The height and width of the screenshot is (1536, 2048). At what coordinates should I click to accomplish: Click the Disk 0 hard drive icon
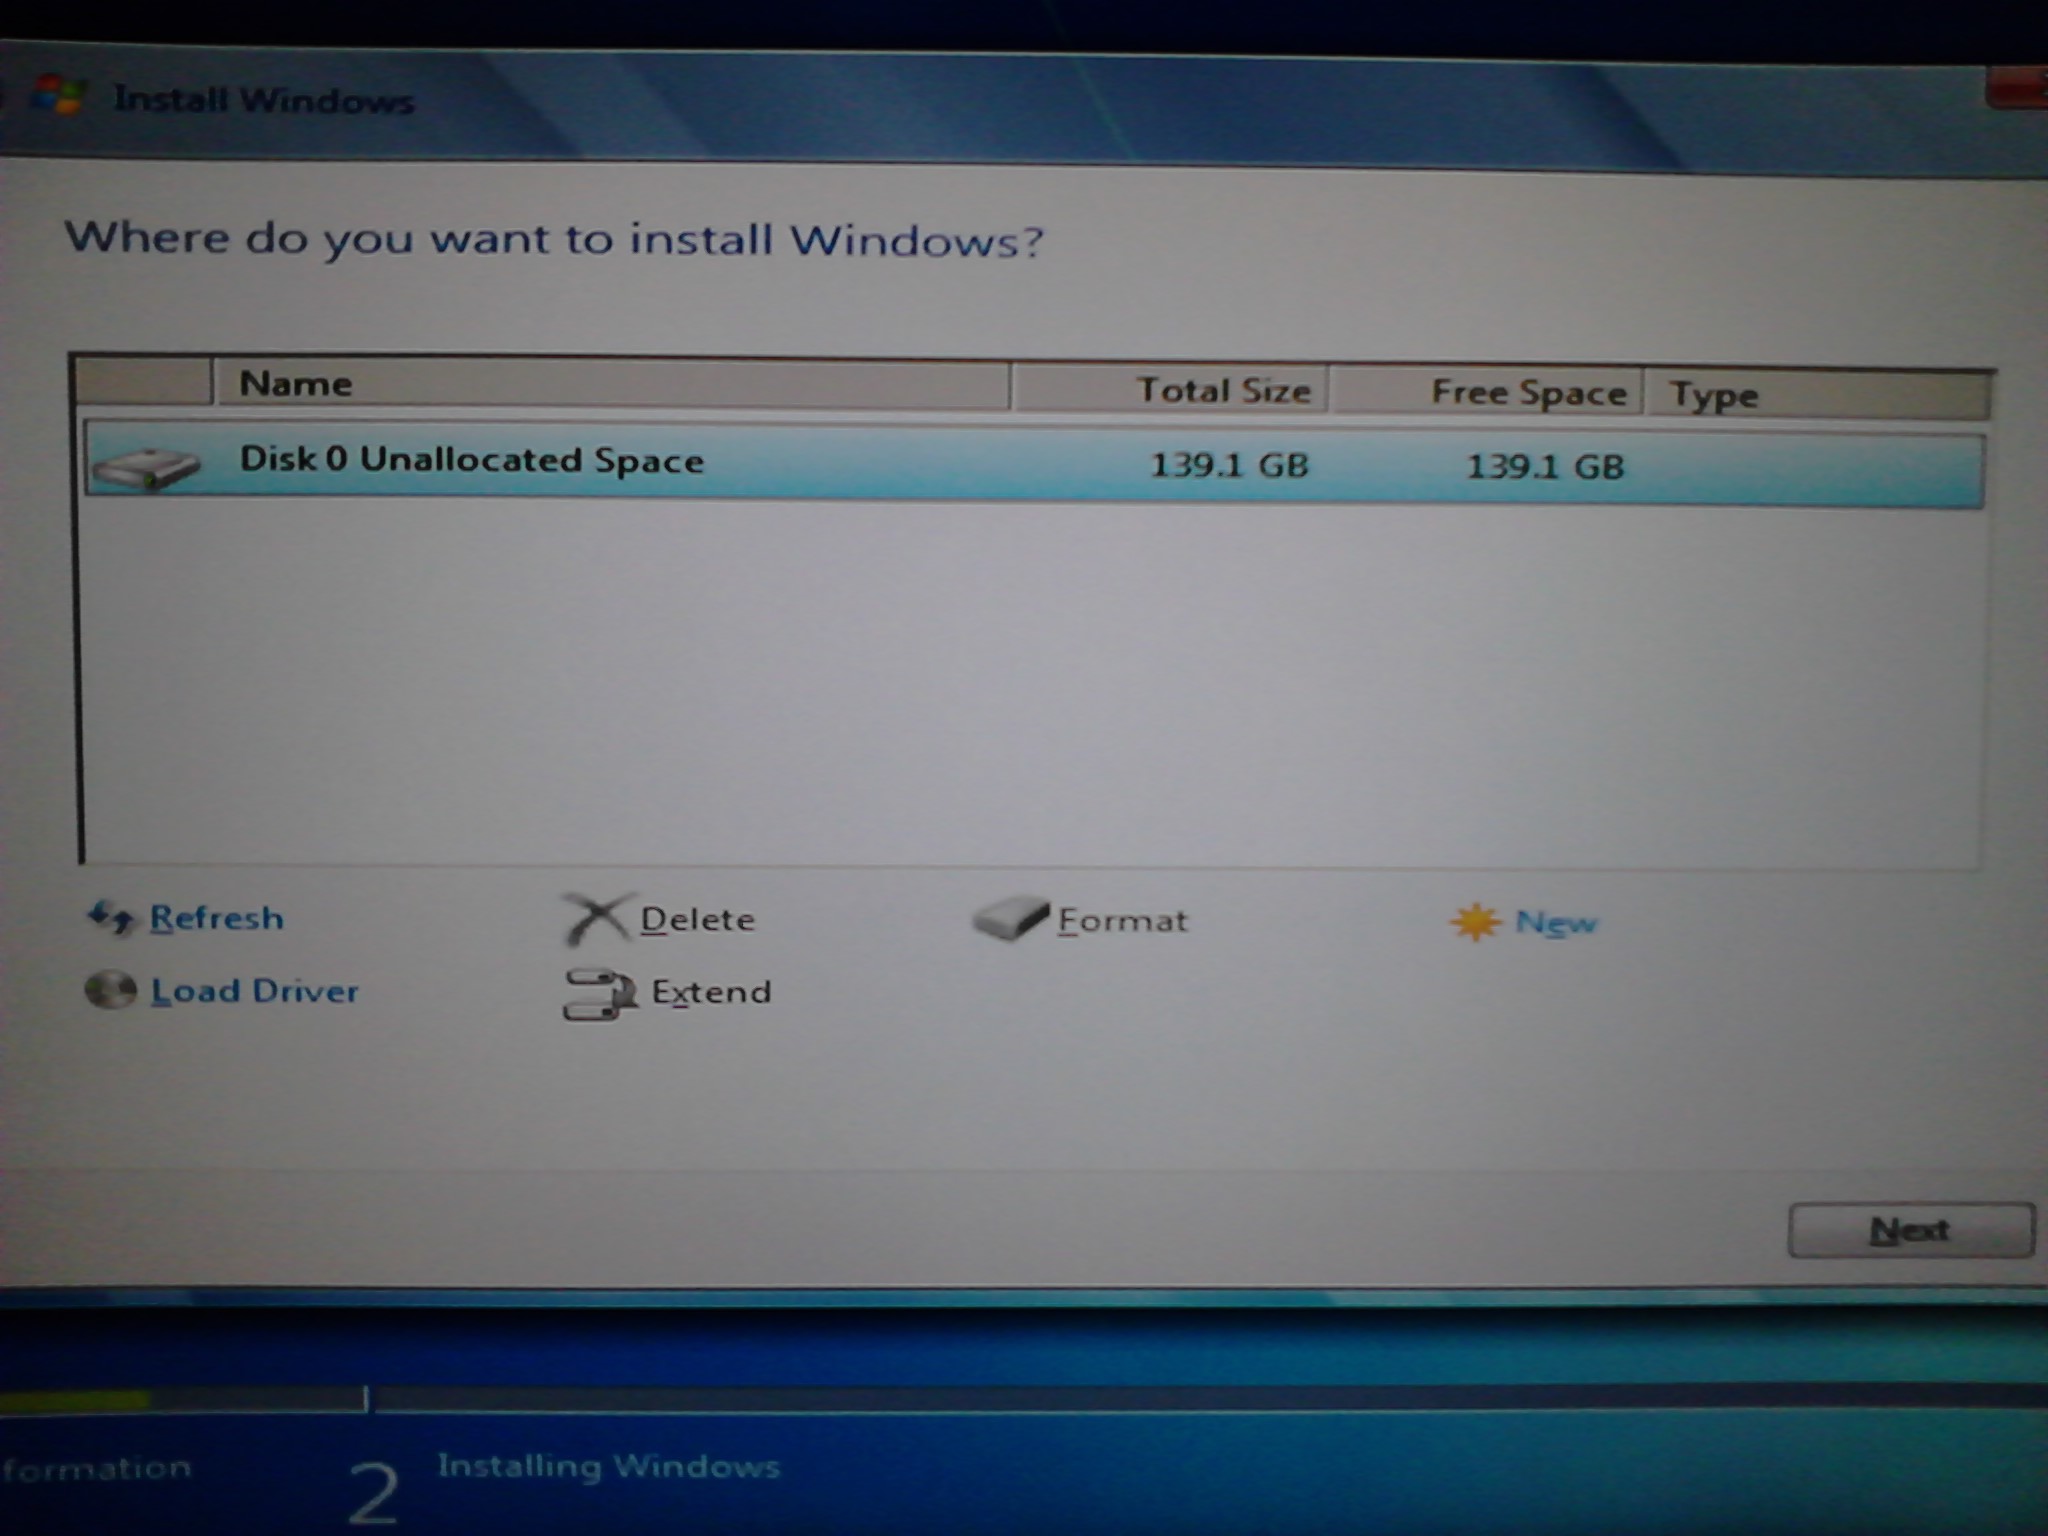coord(146,467)
